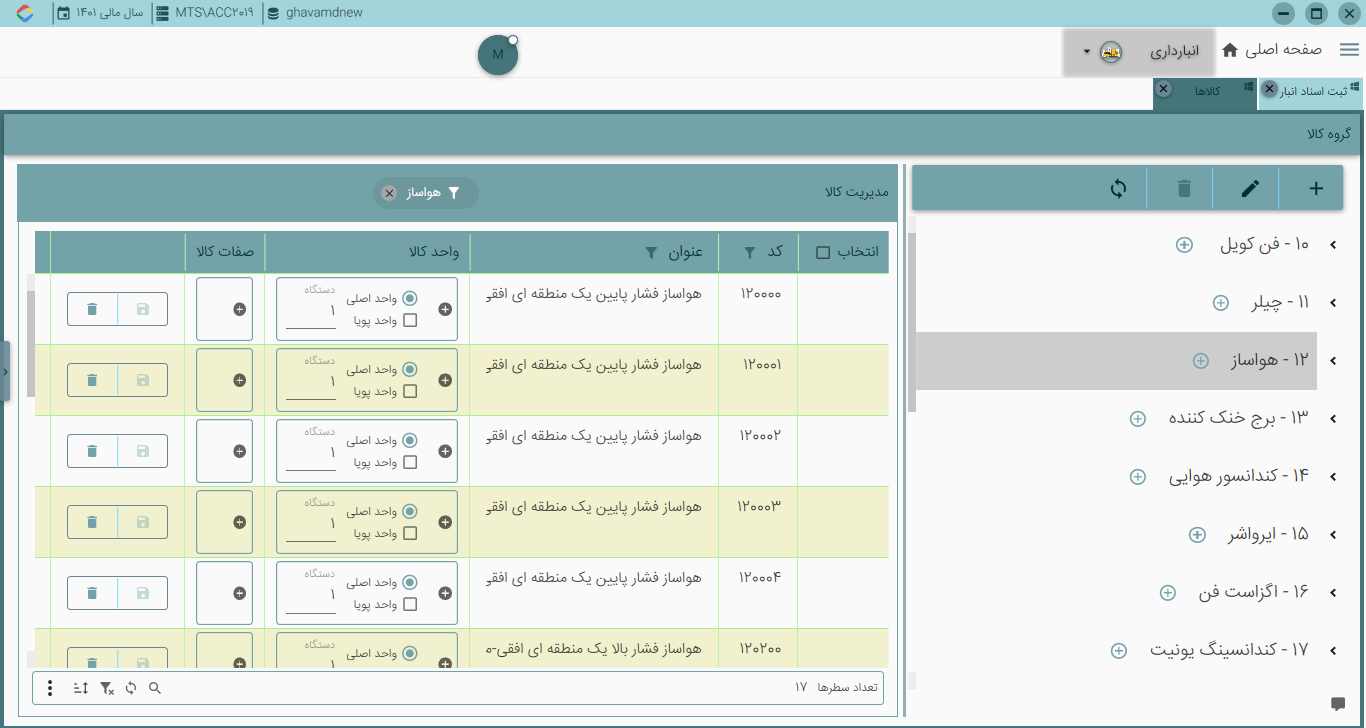Screen dimensions: 1366x728
Task: Open search from grid footer magnifier
Action: (x=155, y=688)
